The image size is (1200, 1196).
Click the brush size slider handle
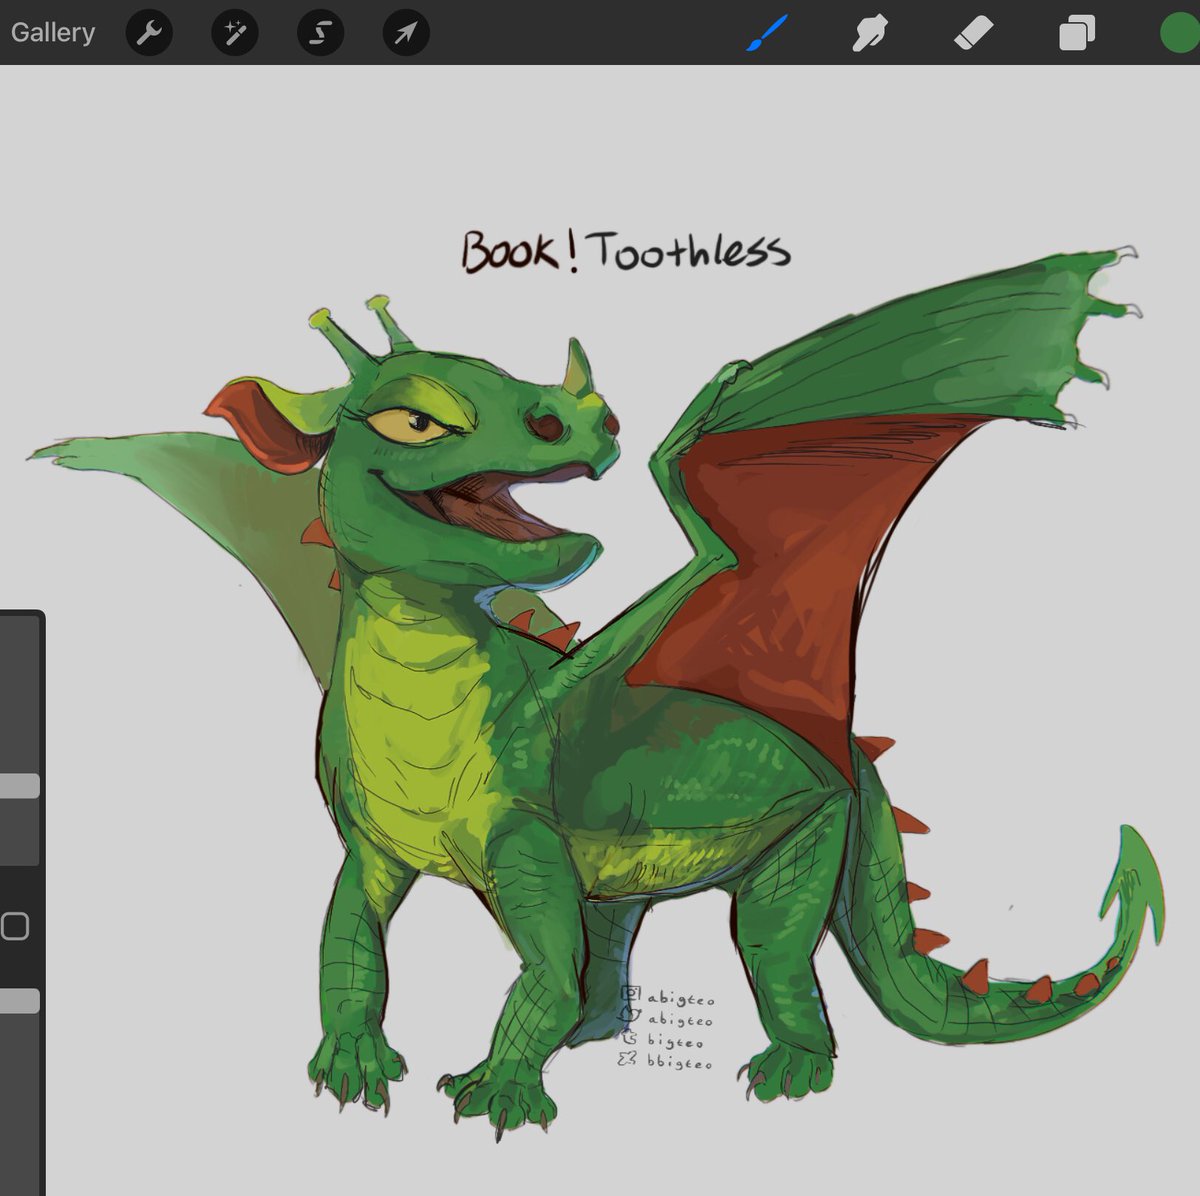coord(19,786)
